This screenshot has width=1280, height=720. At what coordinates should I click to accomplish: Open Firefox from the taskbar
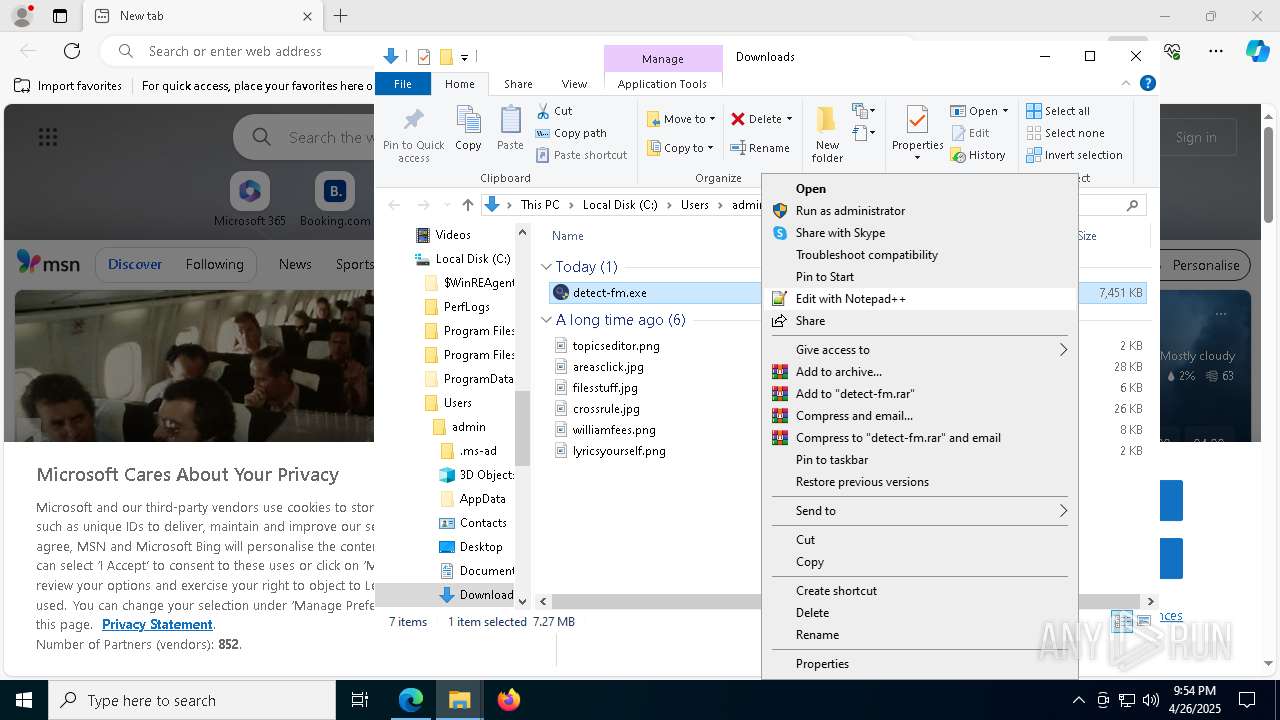pyautogui.click(x=509, y=700)
